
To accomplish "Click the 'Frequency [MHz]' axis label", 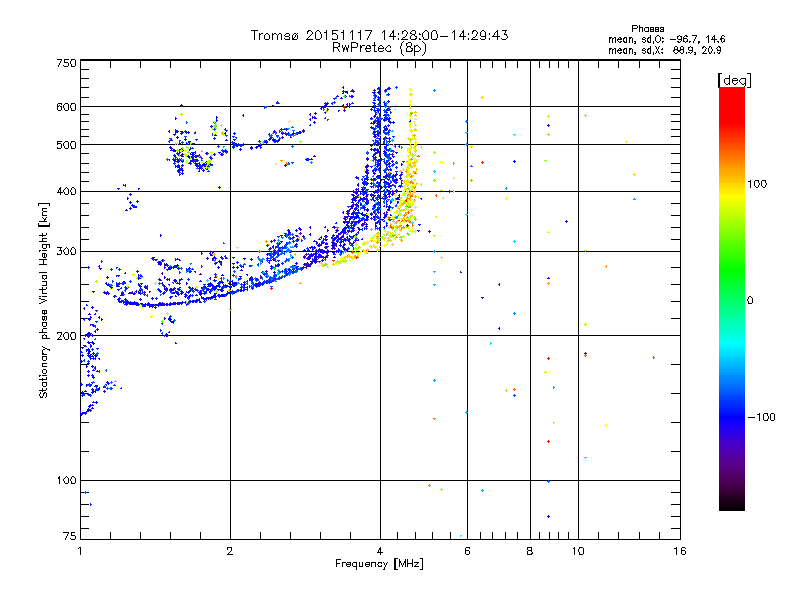I will (379, 564).
